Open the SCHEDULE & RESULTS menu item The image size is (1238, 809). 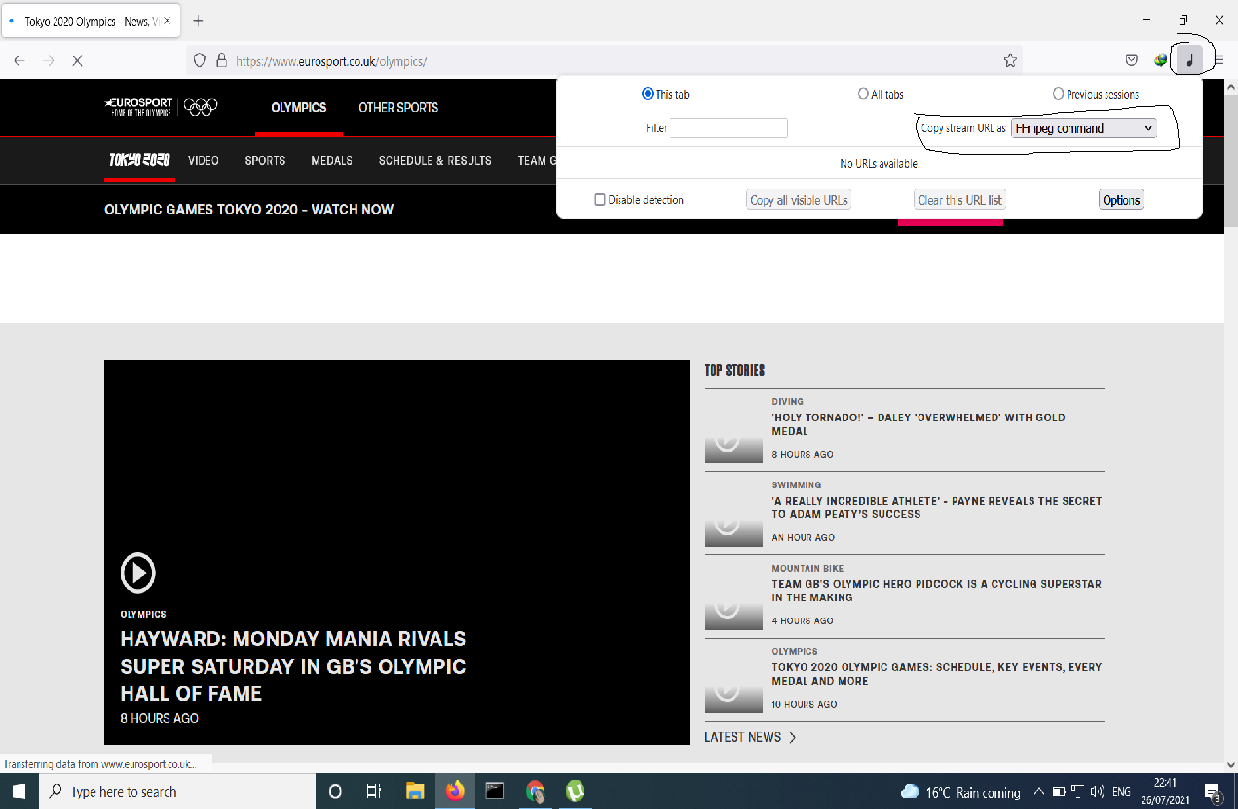tap(435, 160)
